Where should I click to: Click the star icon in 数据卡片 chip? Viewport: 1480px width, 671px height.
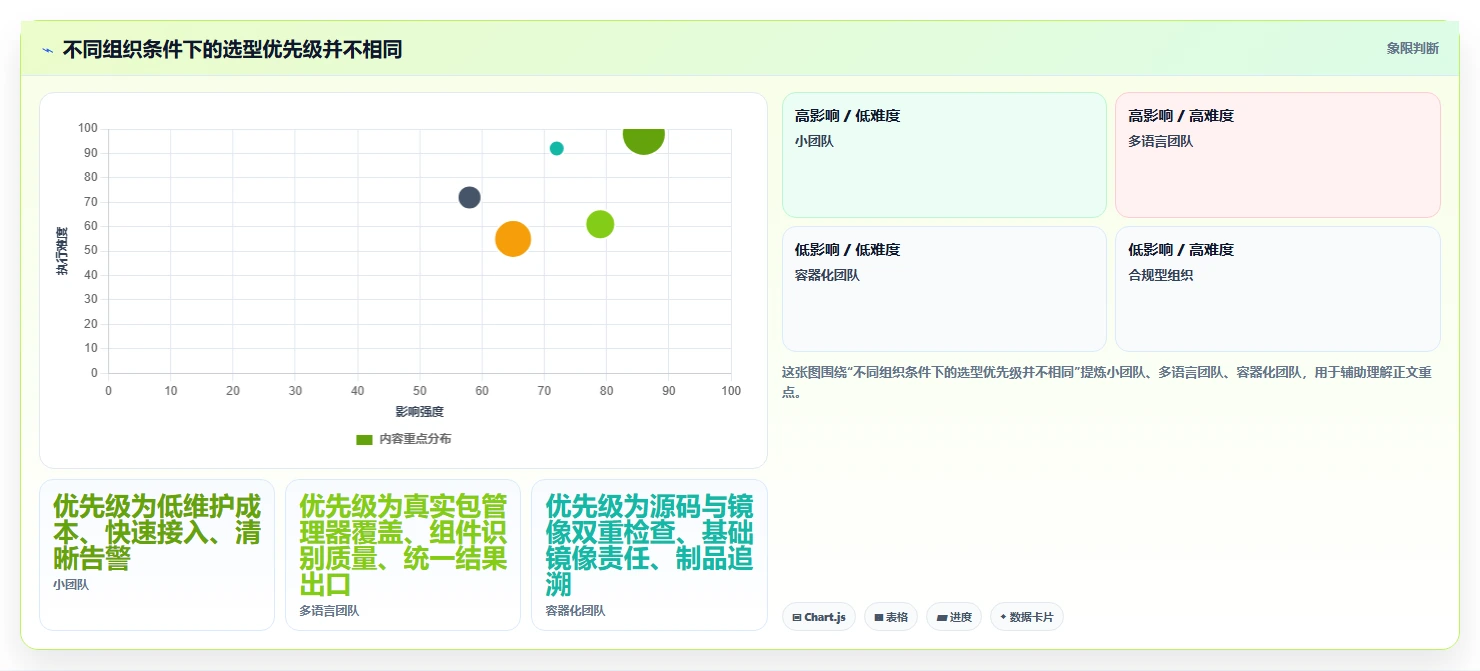pyautogui.click(x=1003, y=617)
